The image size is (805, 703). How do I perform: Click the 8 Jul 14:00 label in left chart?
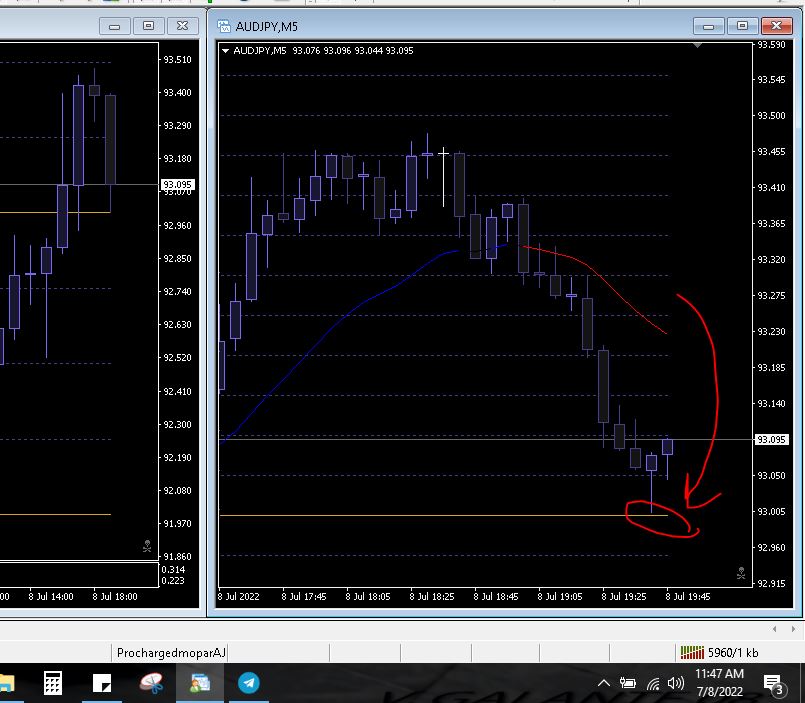pyautogui.click(x=51, y=597)
